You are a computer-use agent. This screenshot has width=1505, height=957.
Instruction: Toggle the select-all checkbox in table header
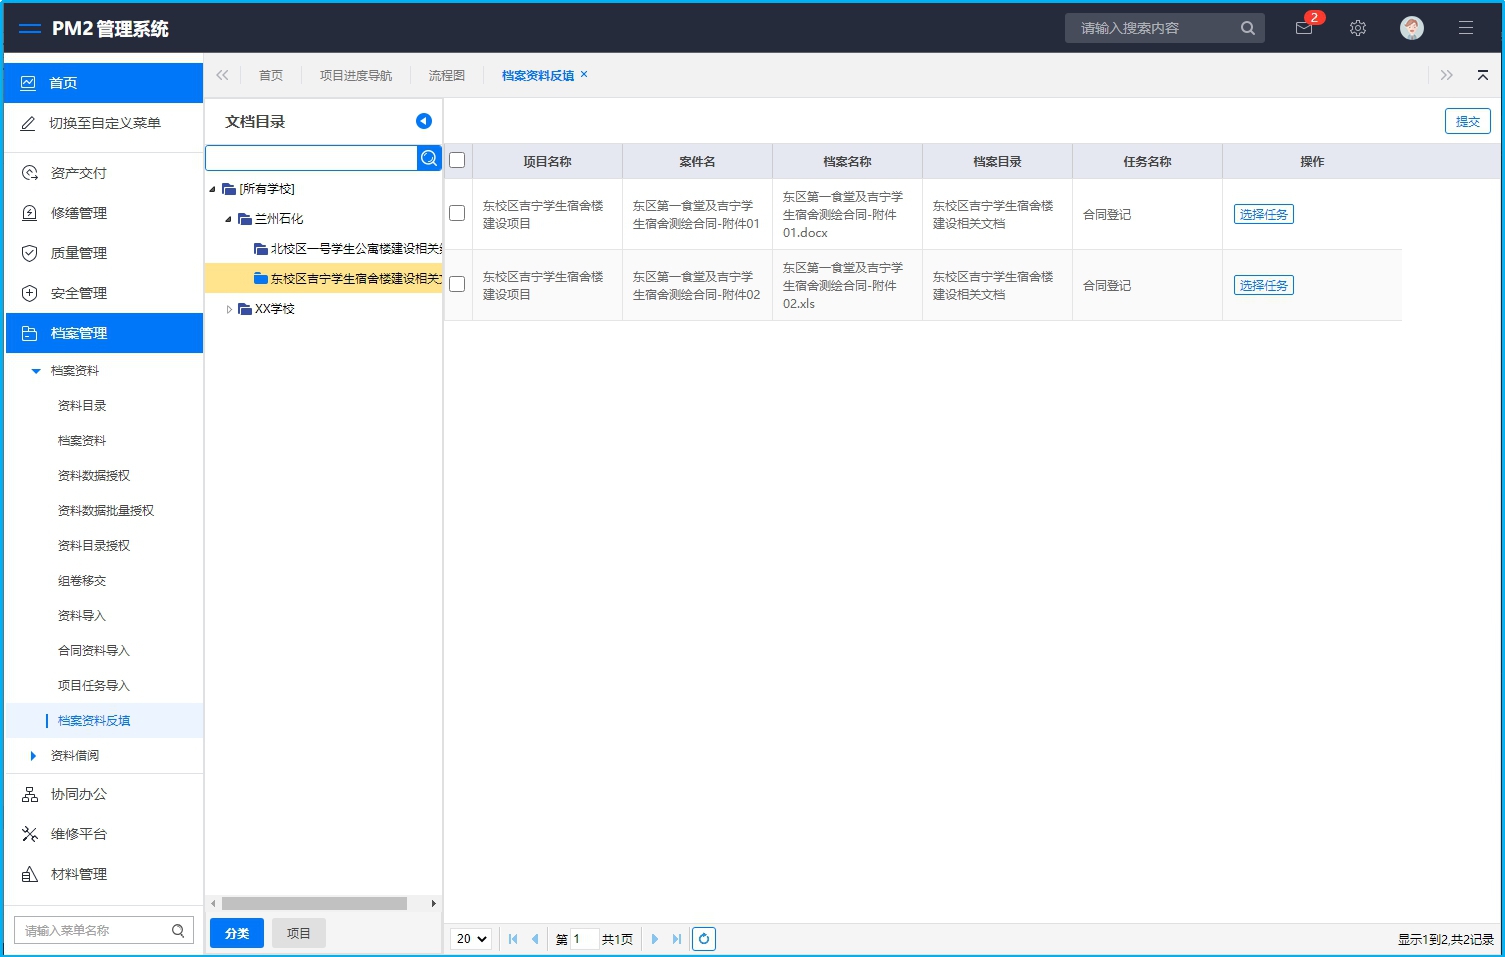(x=457, y=161)
